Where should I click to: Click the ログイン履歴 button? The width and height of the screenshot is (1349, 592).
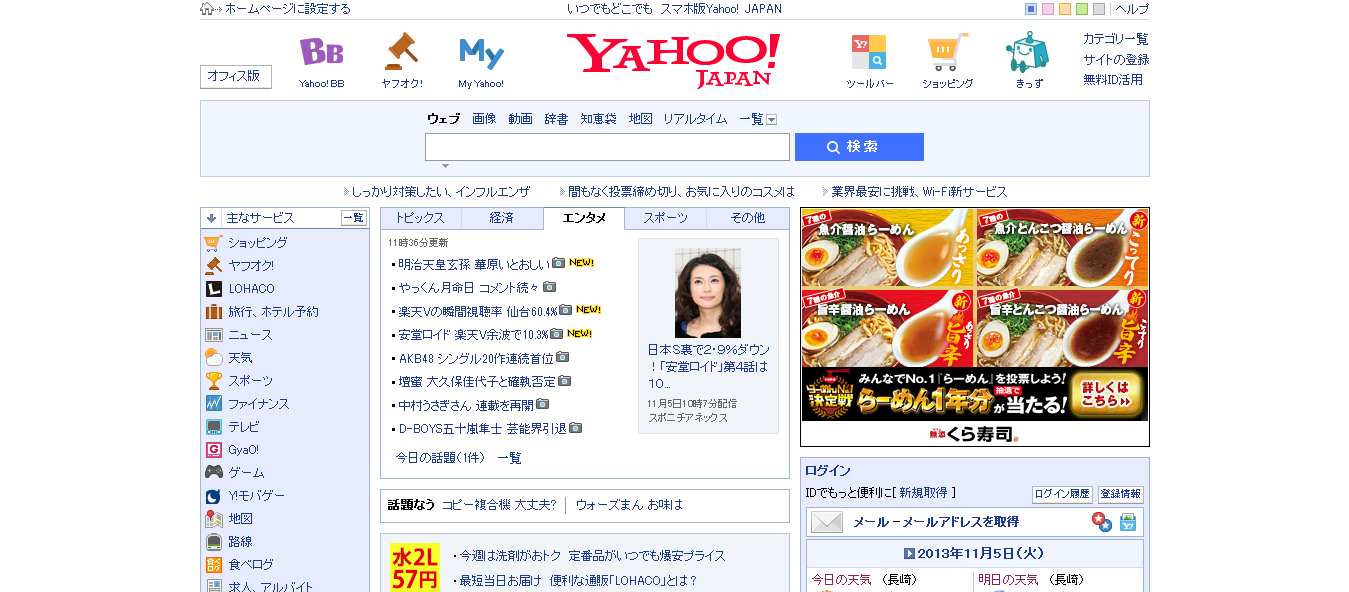coord(1062,494)
